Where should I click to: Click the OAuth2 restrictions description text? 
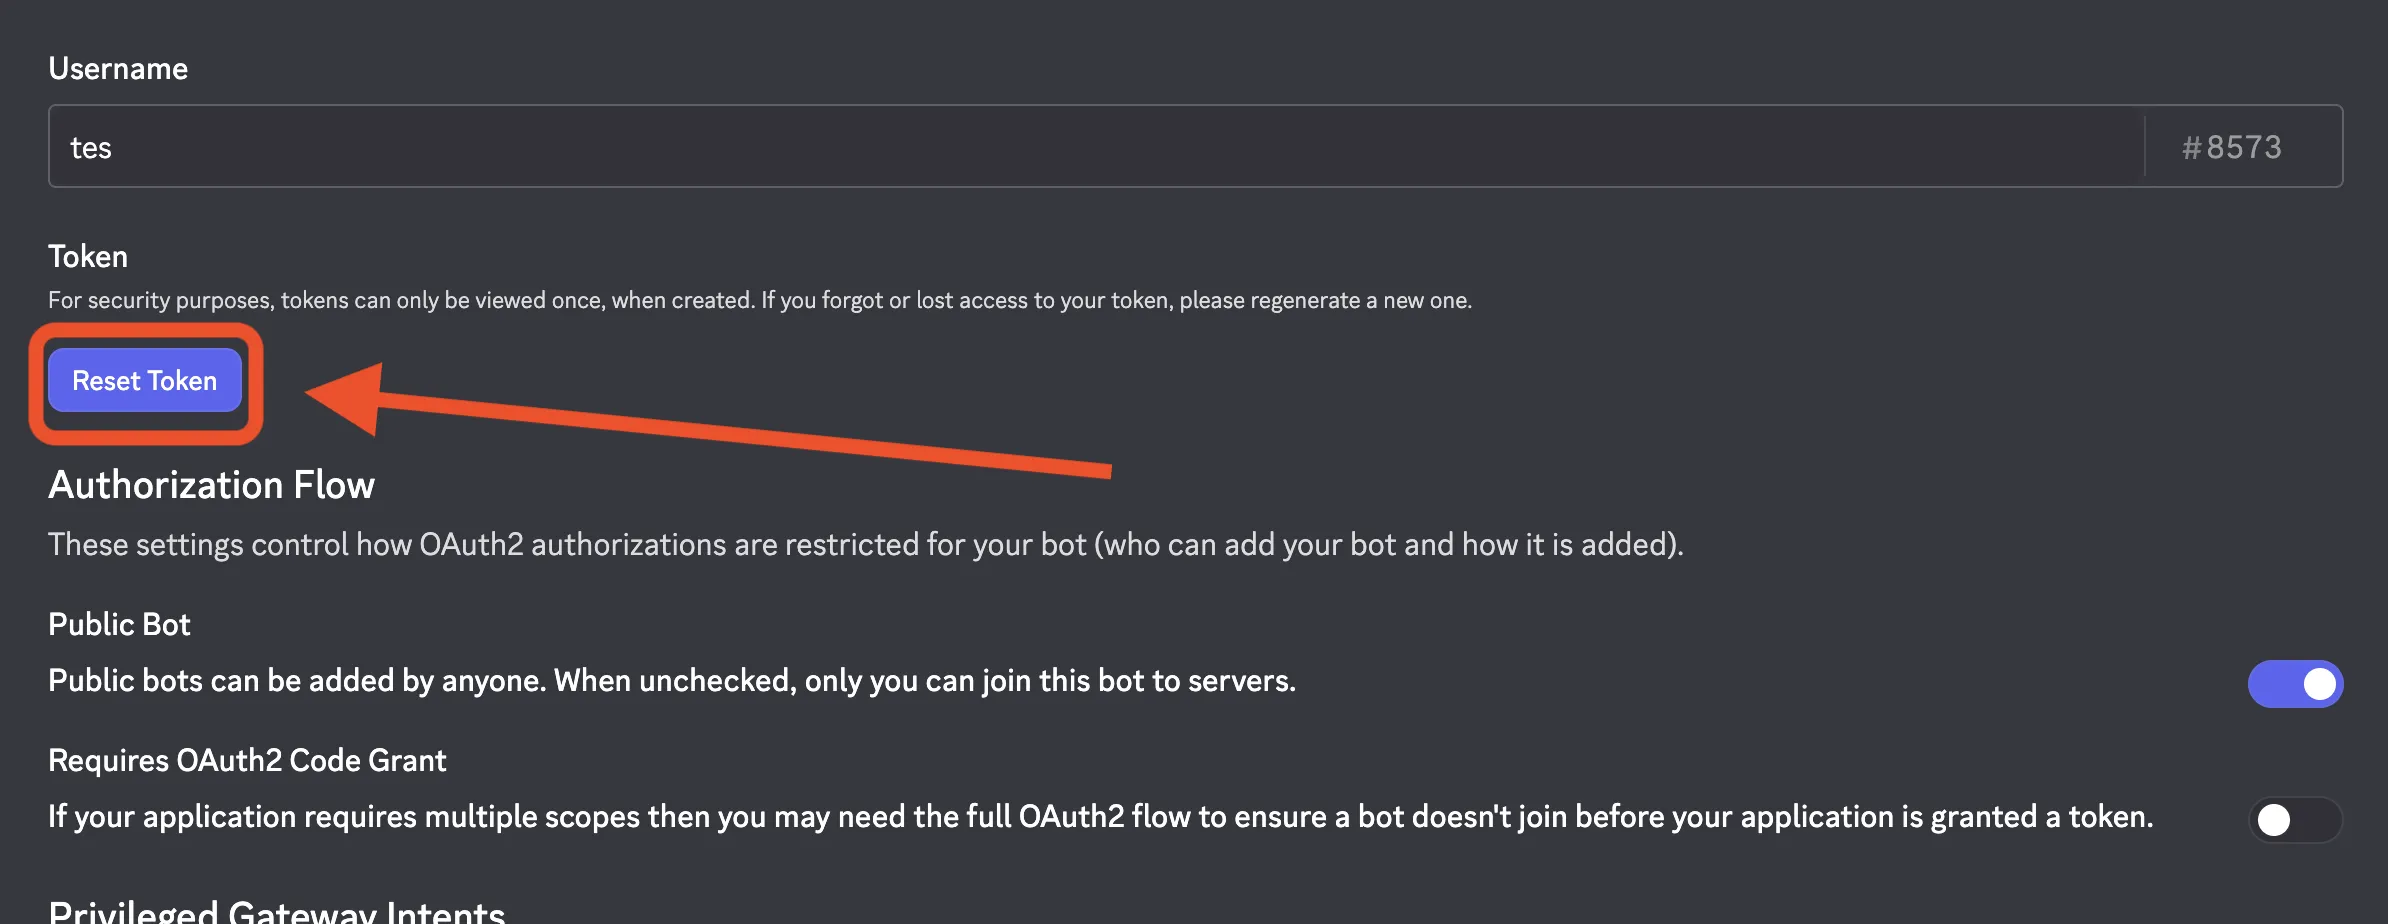click(x=865, y=544)
